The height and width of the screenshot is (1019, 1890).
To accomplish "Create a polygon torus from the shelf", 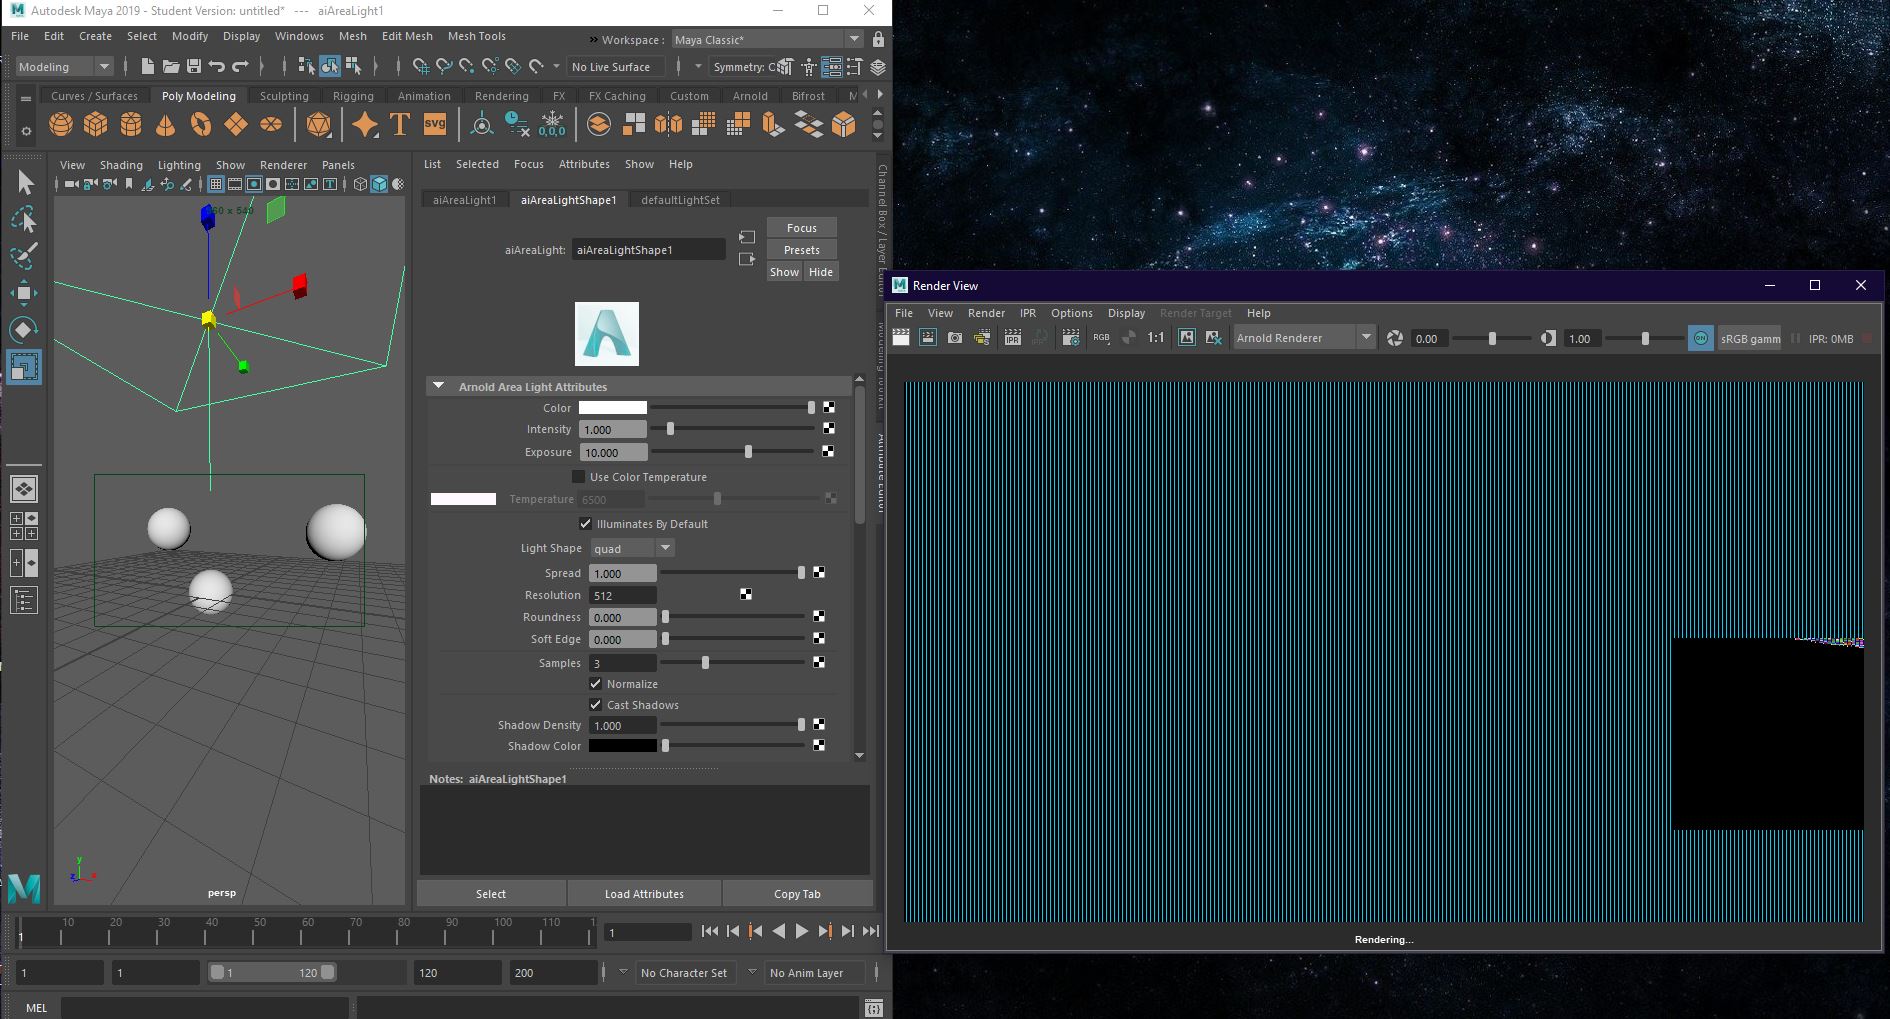I will tap(201, 124).
